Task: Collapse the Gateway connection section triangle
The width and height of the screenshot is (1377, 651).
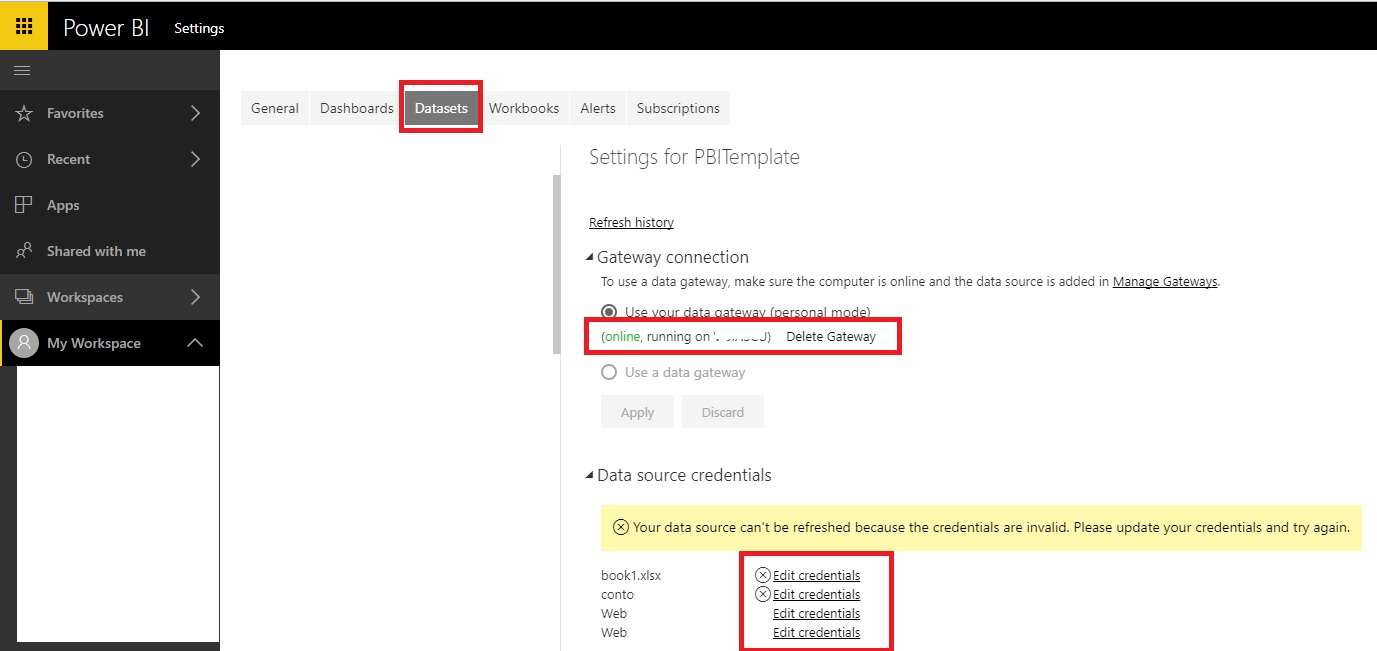Action: 590,257
